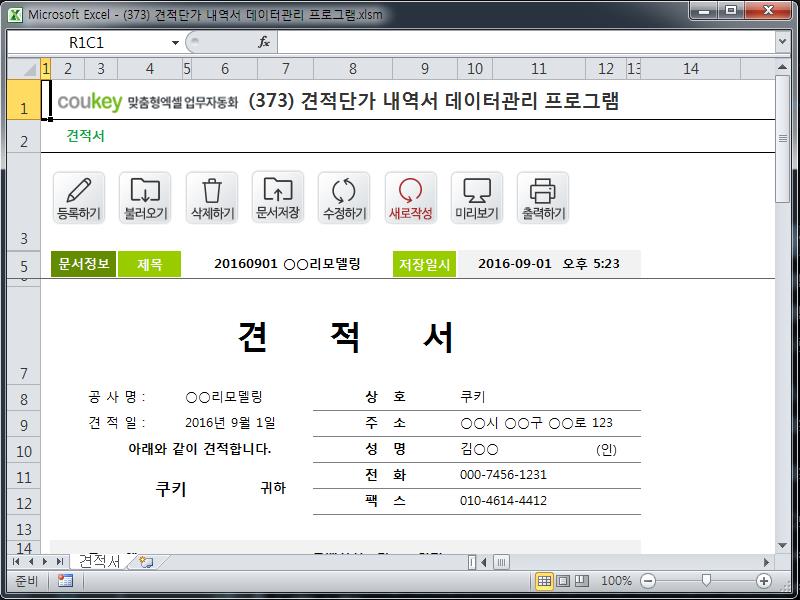
Task: Click the zoom in plus button
Action: [x=763, y=581]
